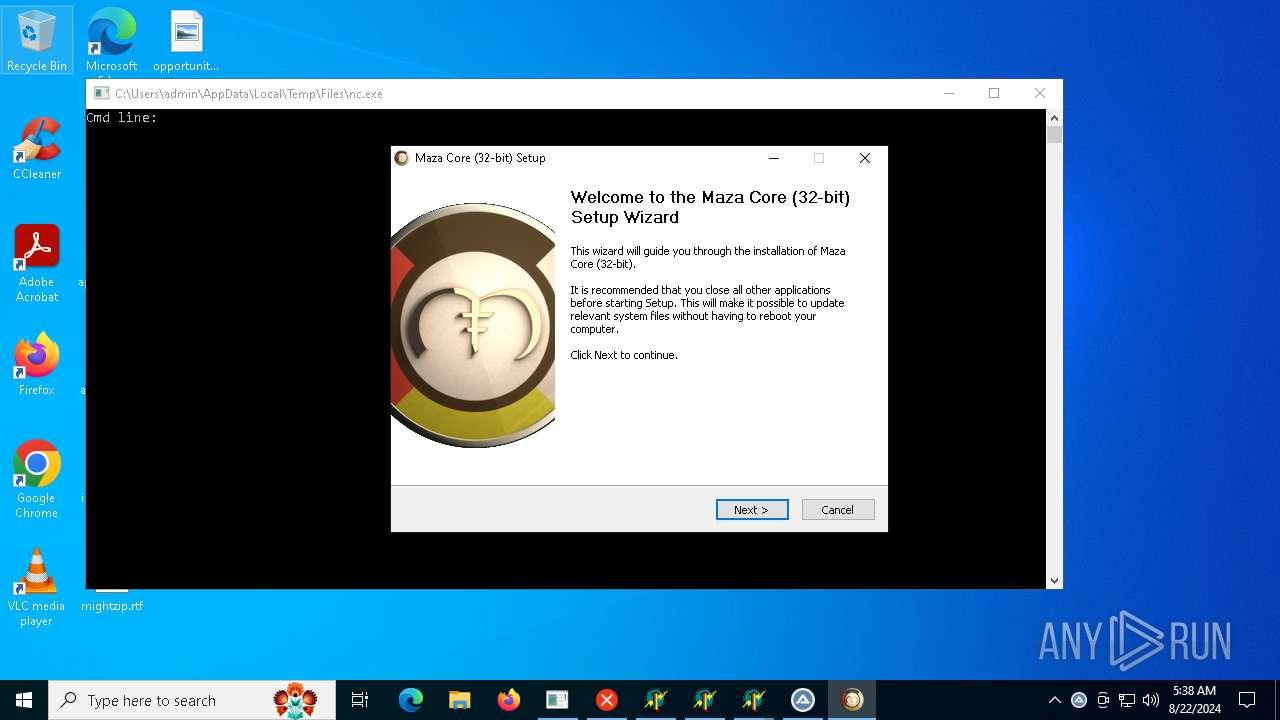Click the "Cmd line:" text in console

click(122, 118)
